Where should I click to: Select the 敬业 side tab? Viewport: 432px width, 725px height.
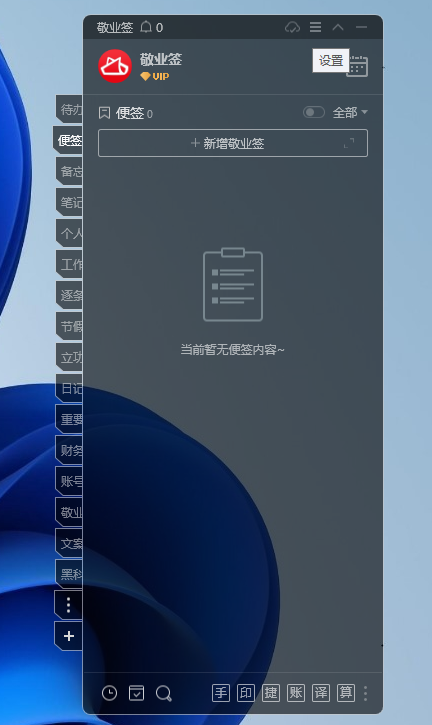[x=69, y=512]
